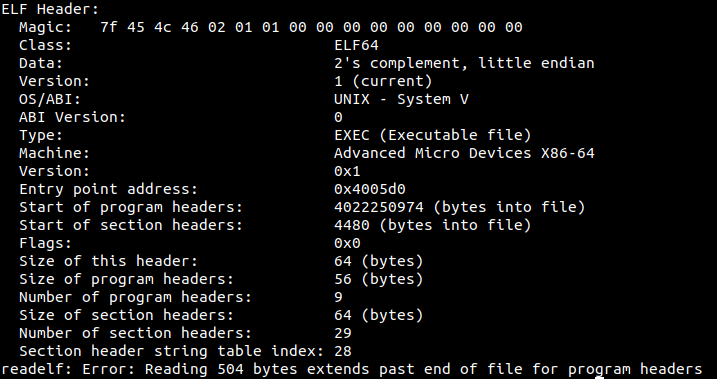Click the ELF Header title line

click(x=51, y=9)
